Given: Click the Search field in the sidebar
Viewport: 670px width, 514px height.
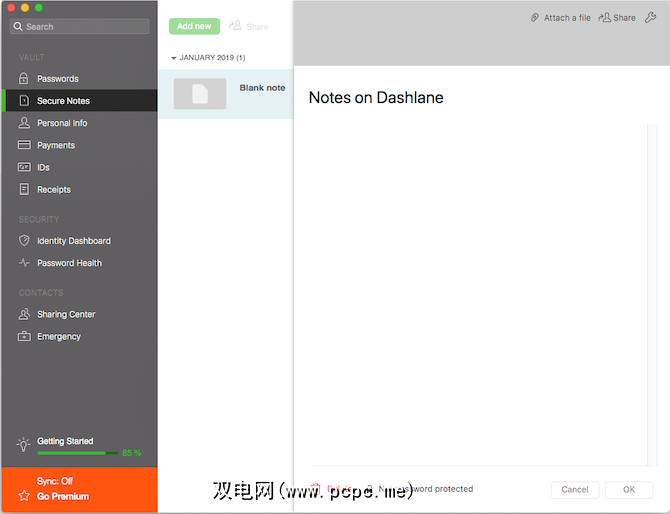Looking at the screenshot, I should [x=79, y=26].
